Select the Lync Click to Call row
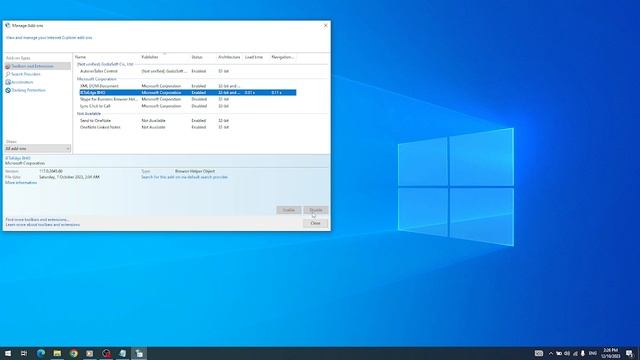 pyautogui.click(x=188, y=106)
